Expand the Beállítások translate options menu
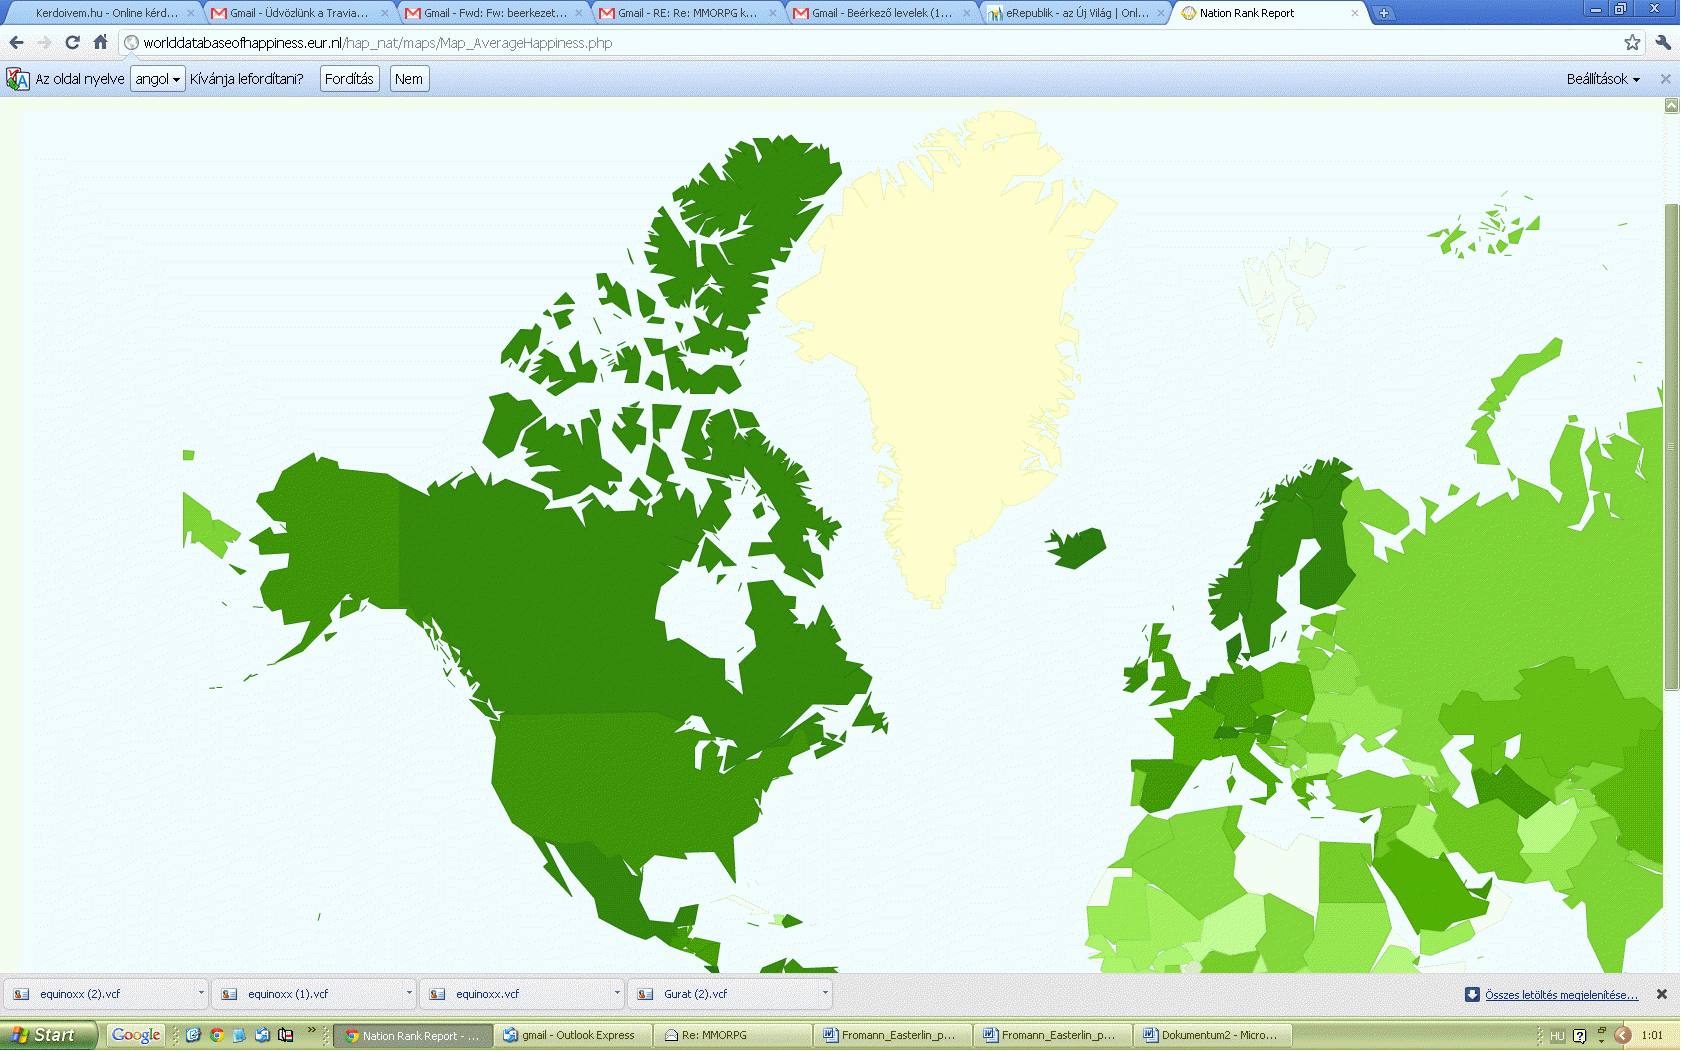The image size is (1681, 1051). pyautogui.click(x=1602, y=79)
